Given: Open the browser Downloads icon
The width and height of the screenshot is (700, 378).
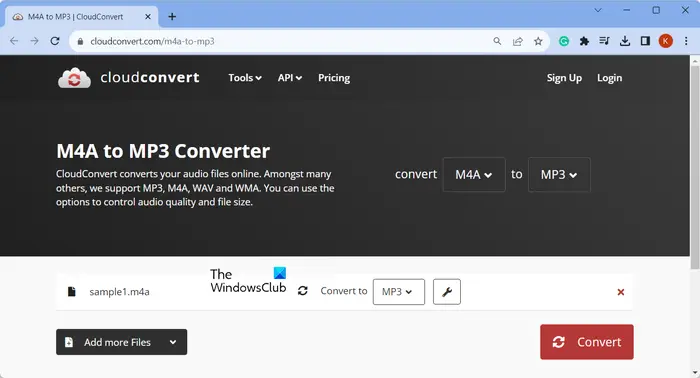Looking at the screenshot, I should (x=625, y=41).
